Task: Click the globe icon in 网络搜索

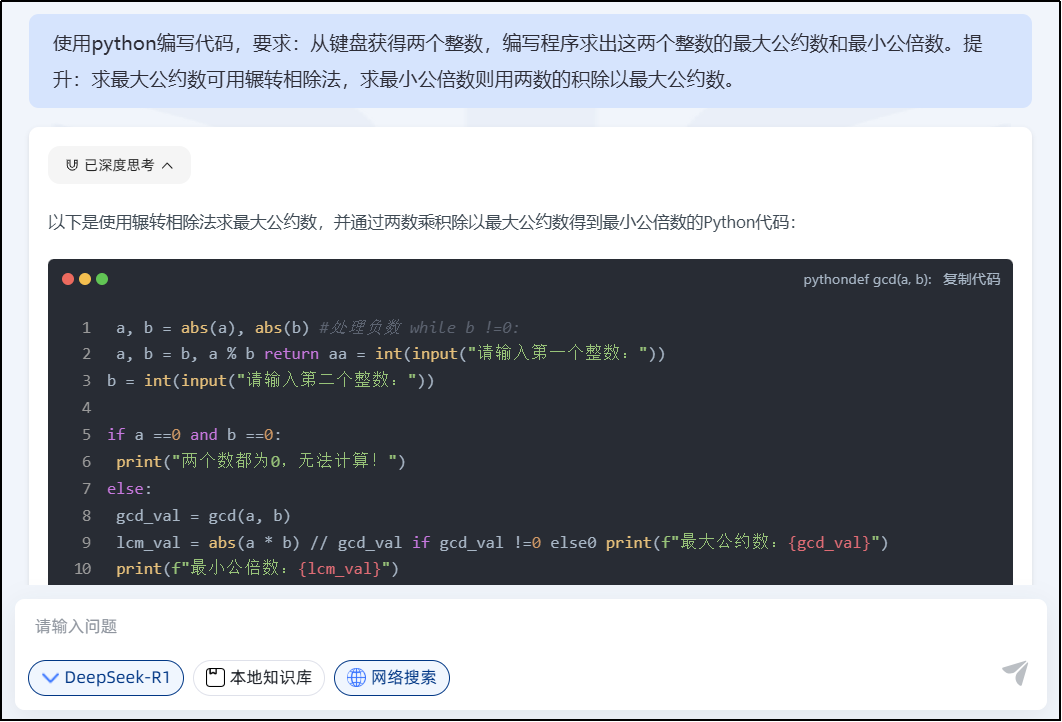Action: (356, 677)
